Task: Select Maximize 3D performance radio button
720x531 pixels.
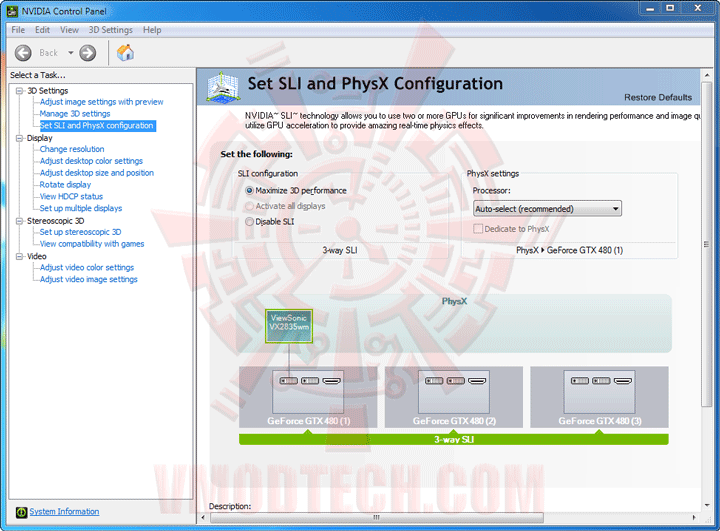Action: pos(249,191)
